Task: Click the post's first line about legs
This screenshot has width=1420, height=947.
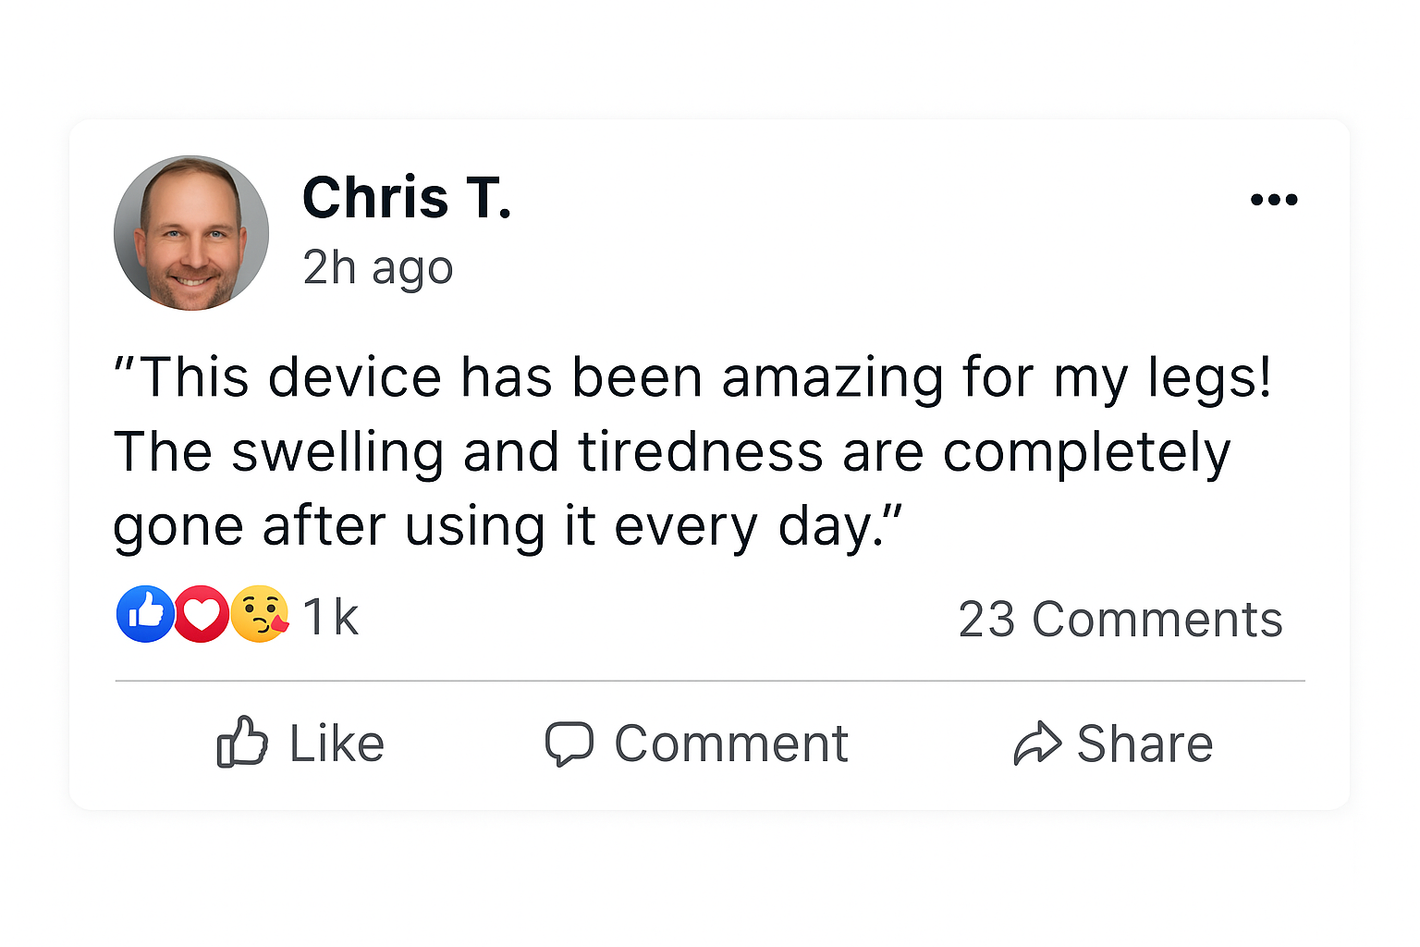Action: point(692,378)
